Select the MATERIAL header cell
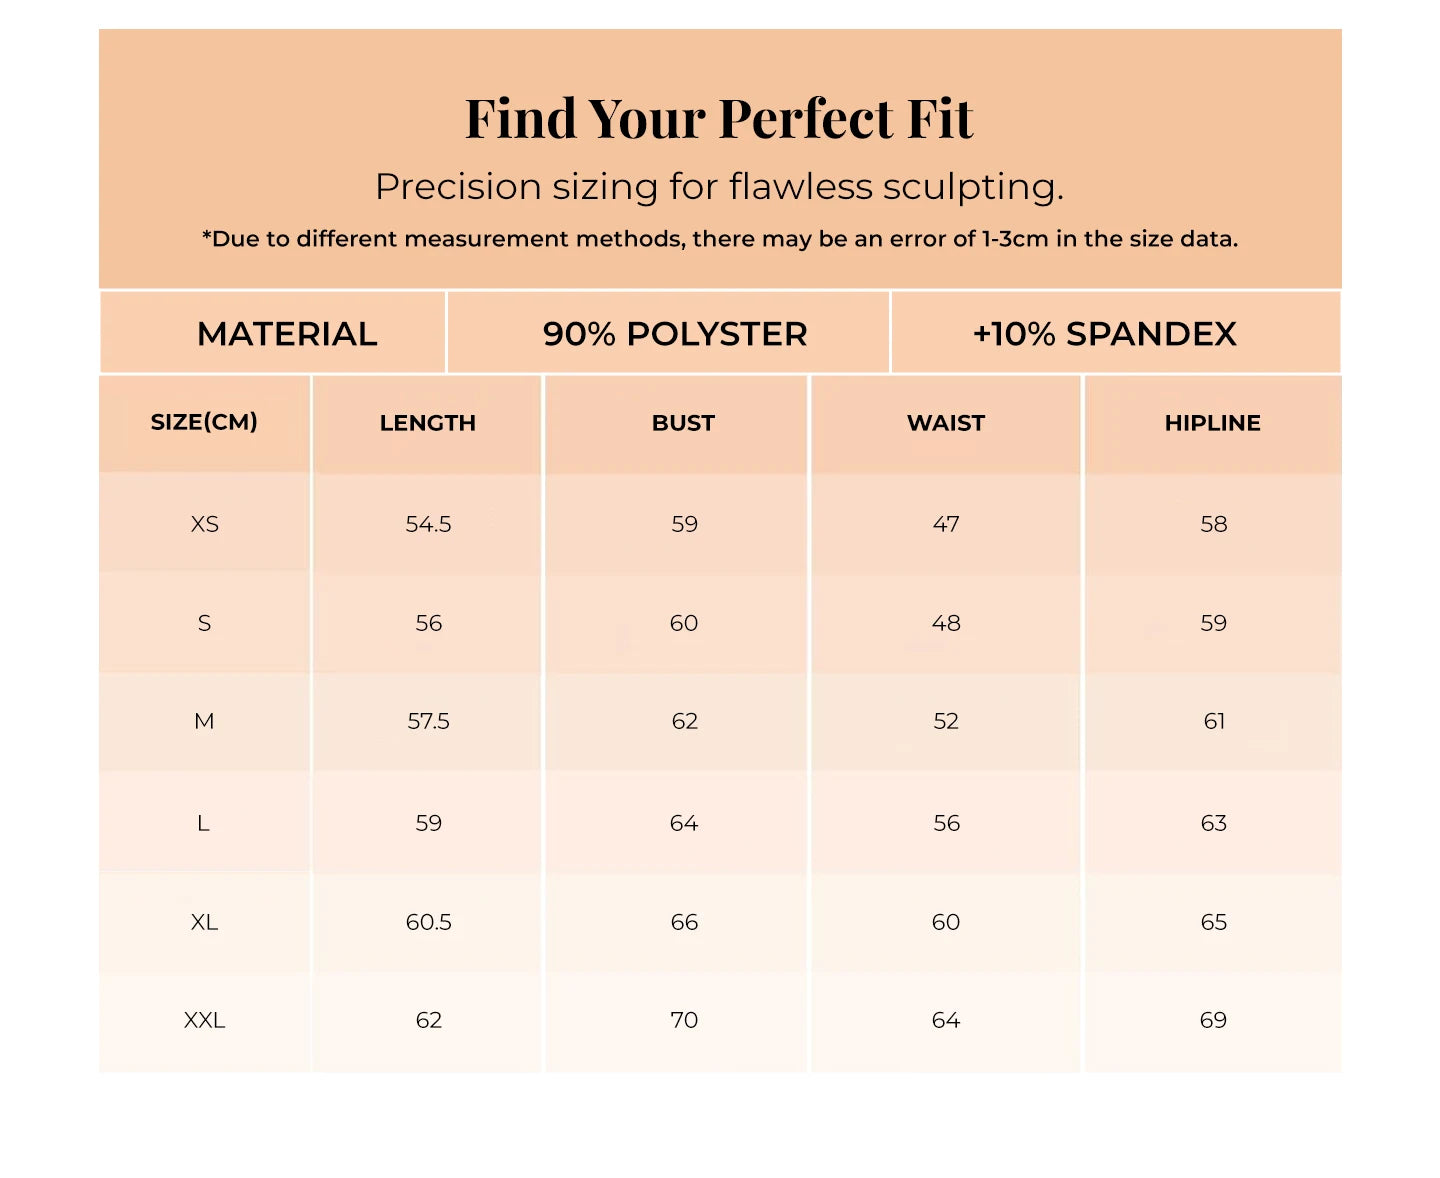This screenshot has height=1178, width=1440. pos(287,334)
